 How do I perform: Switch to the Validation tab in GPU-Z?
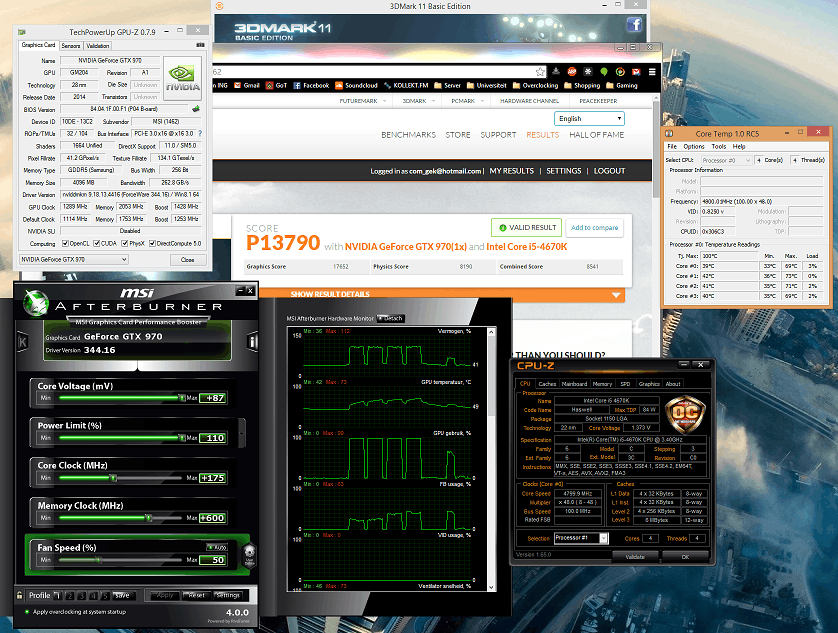point(98,46)
